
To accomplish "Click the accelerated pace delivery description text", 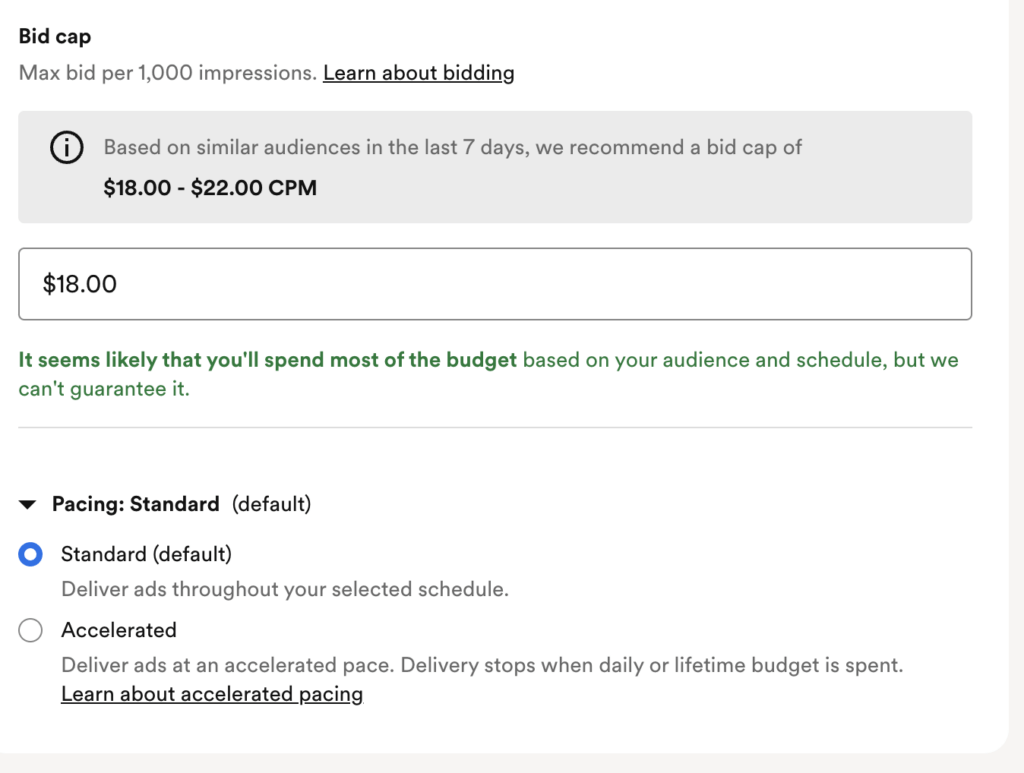I will (482, 665).
